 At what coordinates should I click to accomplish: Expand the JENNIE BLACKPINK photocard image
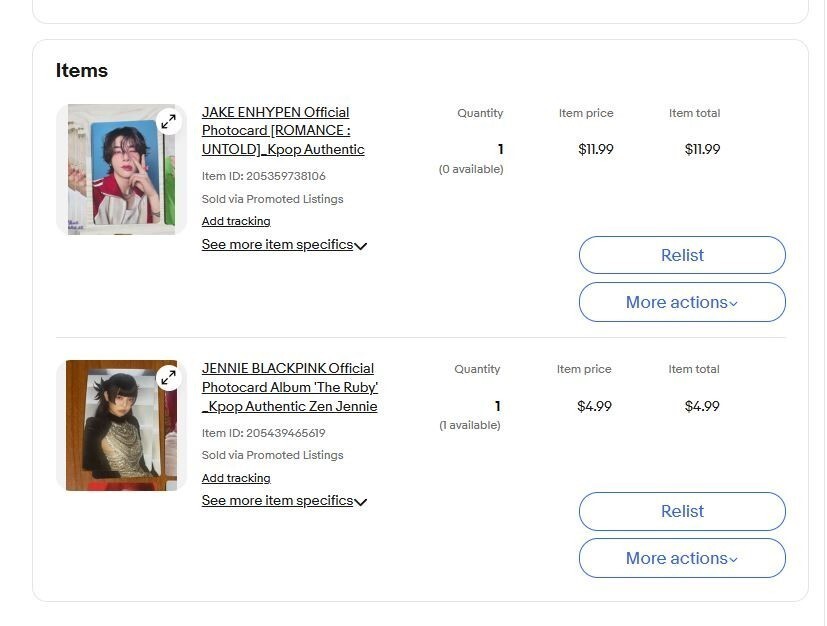click(168, 378)
